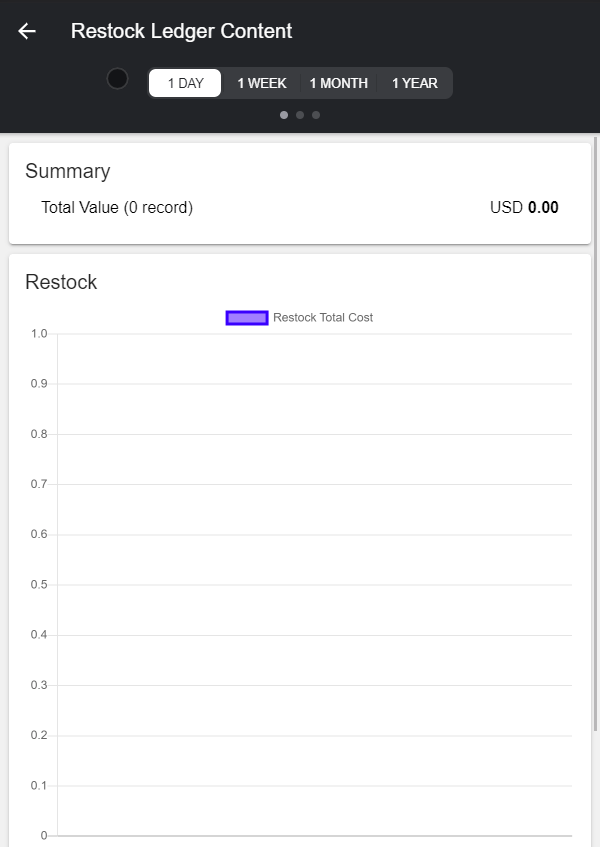Select the 1 DAY range tab
This screenshot has height=847, width=600.
coord(185,83)
